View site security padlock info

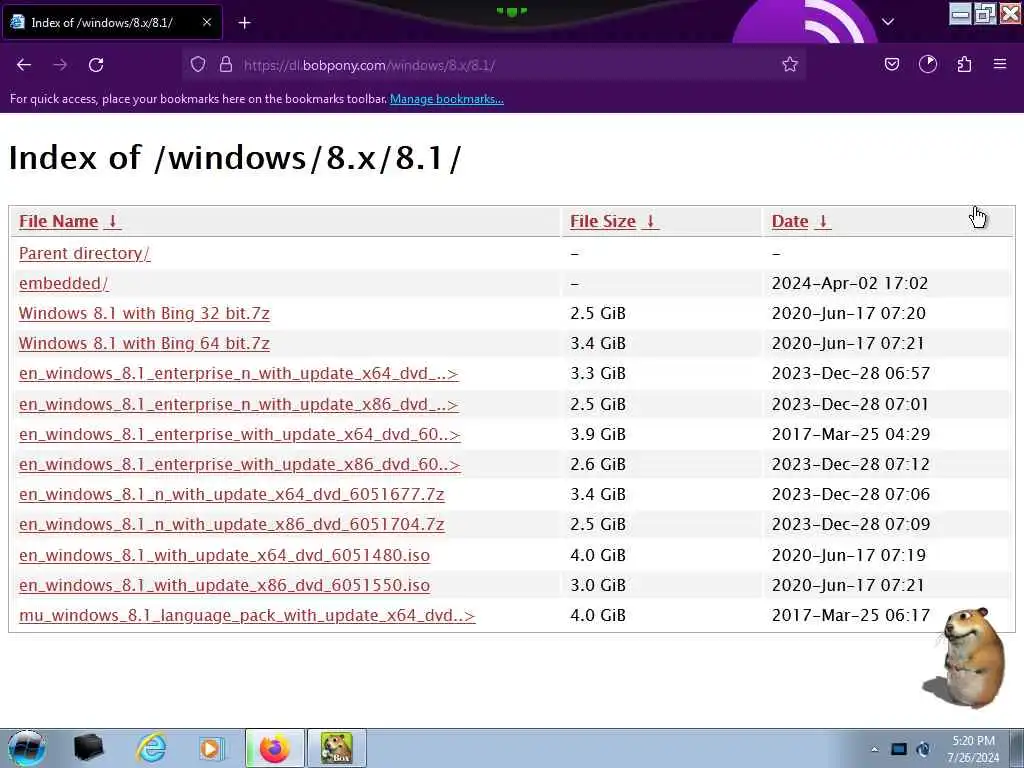pos(226,65)
